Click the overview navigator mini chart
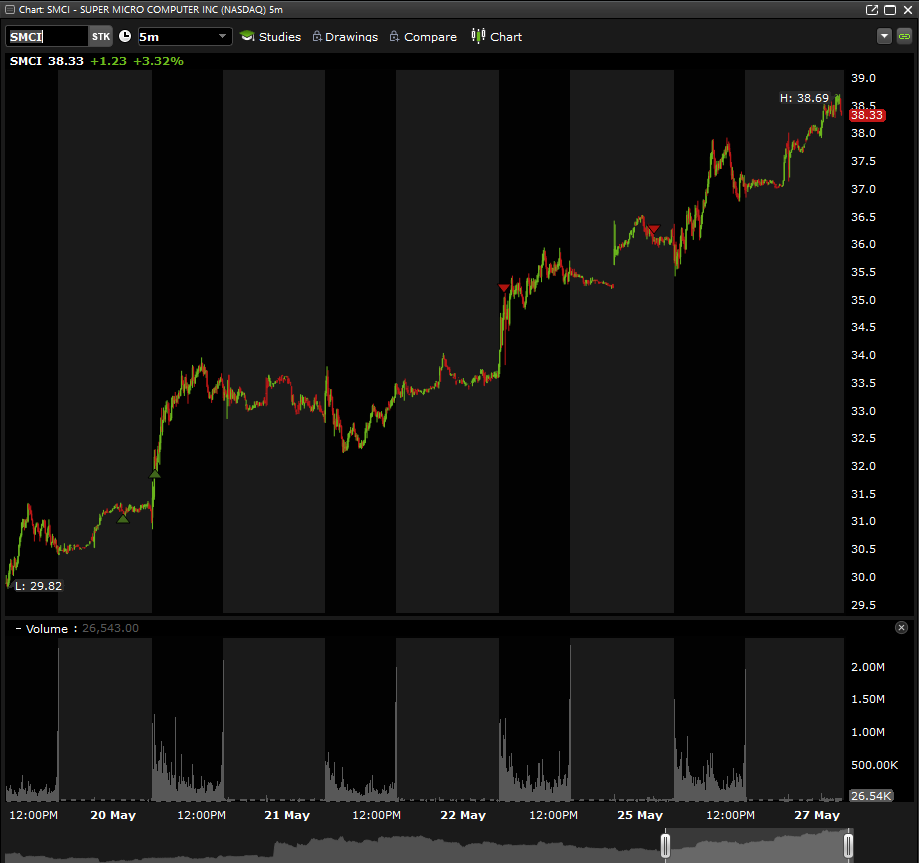Image resolution: width=919 pixels, height=863 pixels. click(428, 845)
